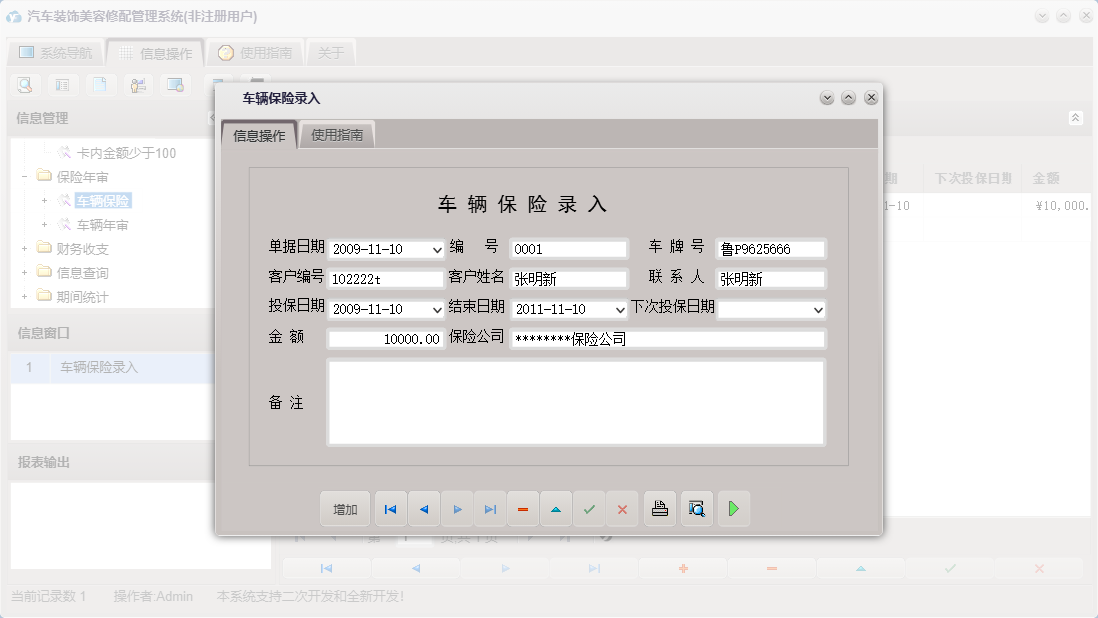The width and height of the screenshot is (1098, 618).
Task: Click inside the 备注 remarks text area
Action: 575,403
